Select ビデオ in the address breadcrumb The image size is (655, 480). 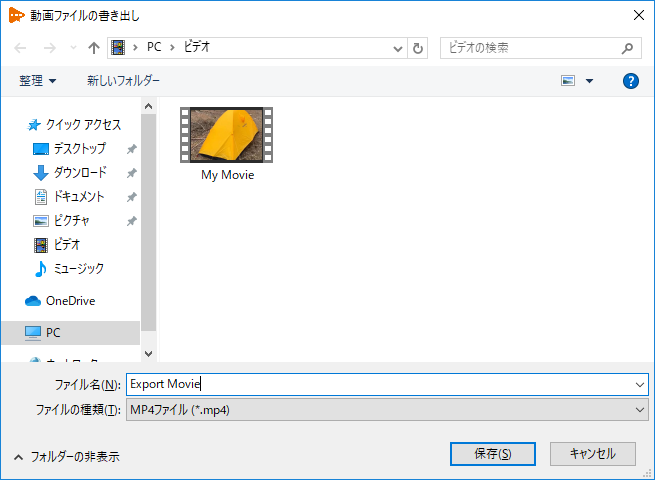coord(197,47)
